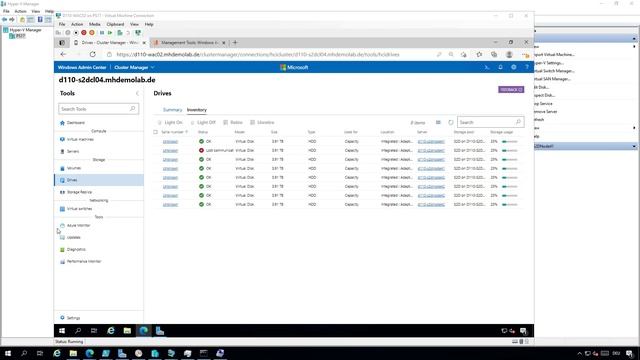The height and width of the screenshot is (360, 640).
Task: Sort by Serial number column header
Action: click(174, 132)
